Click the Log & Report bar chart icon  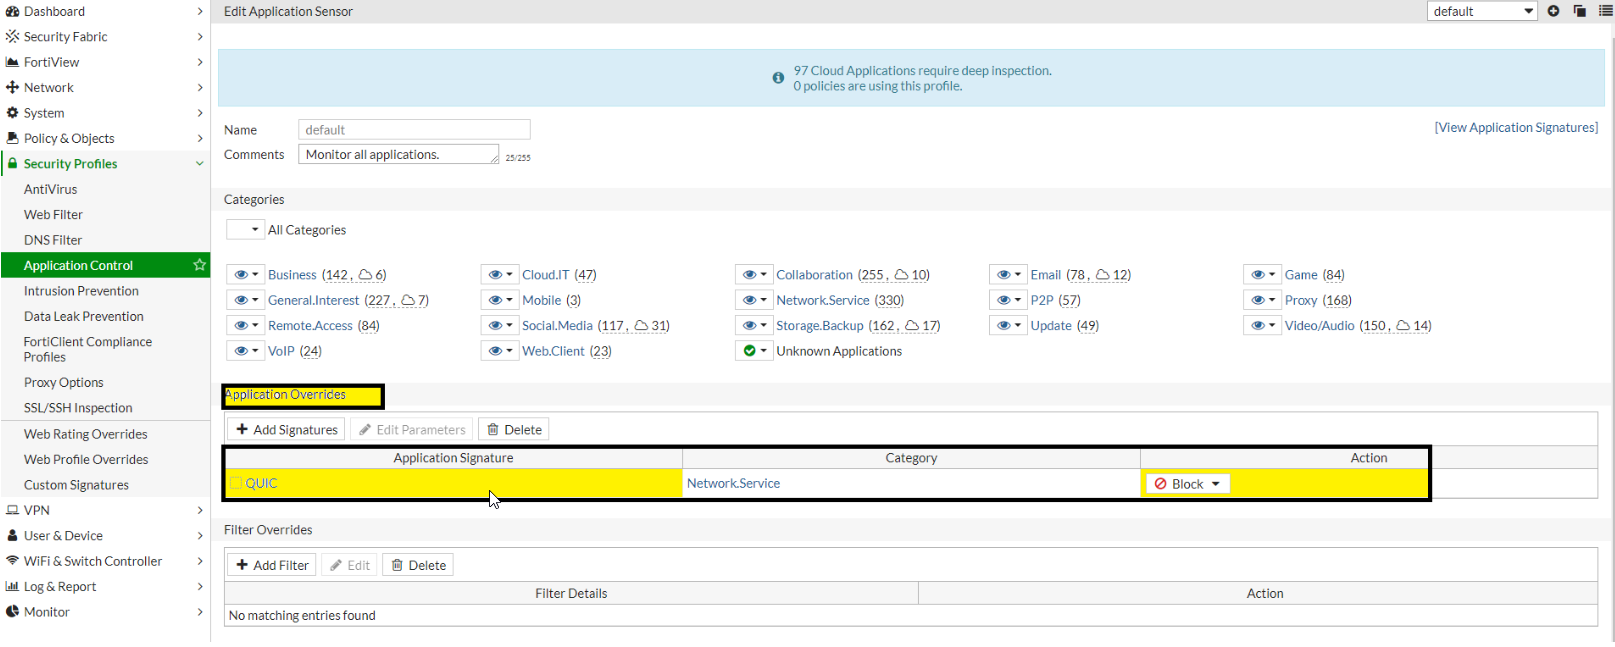(x=12, y=586)
